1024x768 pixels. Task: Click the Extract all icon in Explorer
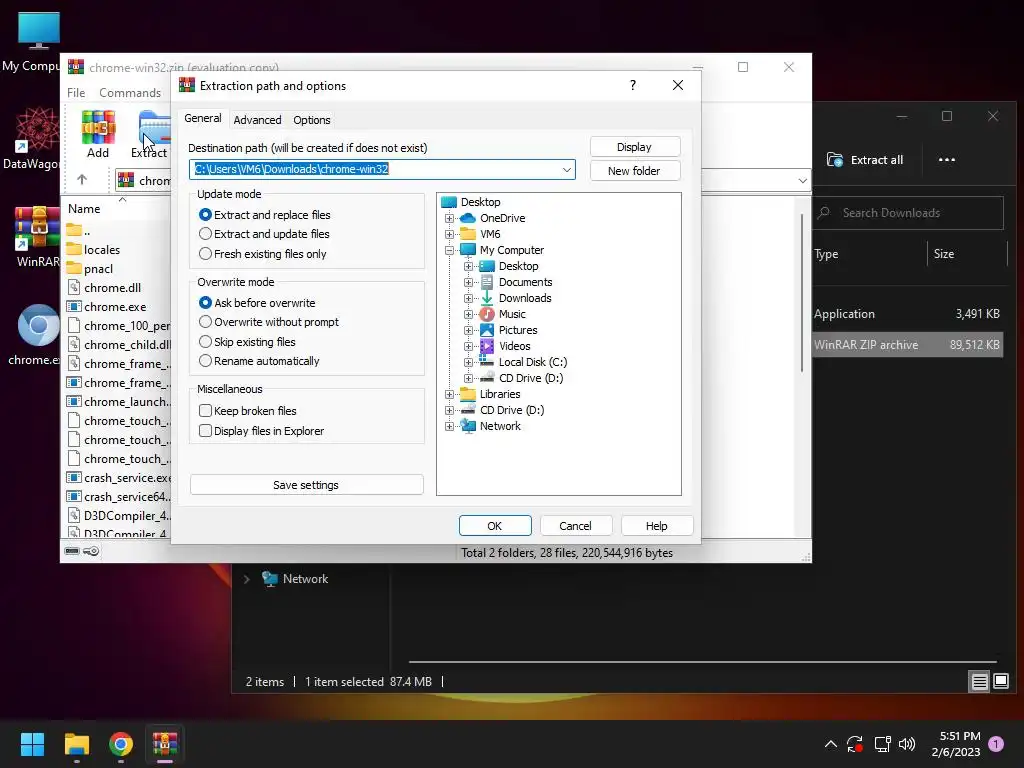pyautogui.click(x=835, y=160)
